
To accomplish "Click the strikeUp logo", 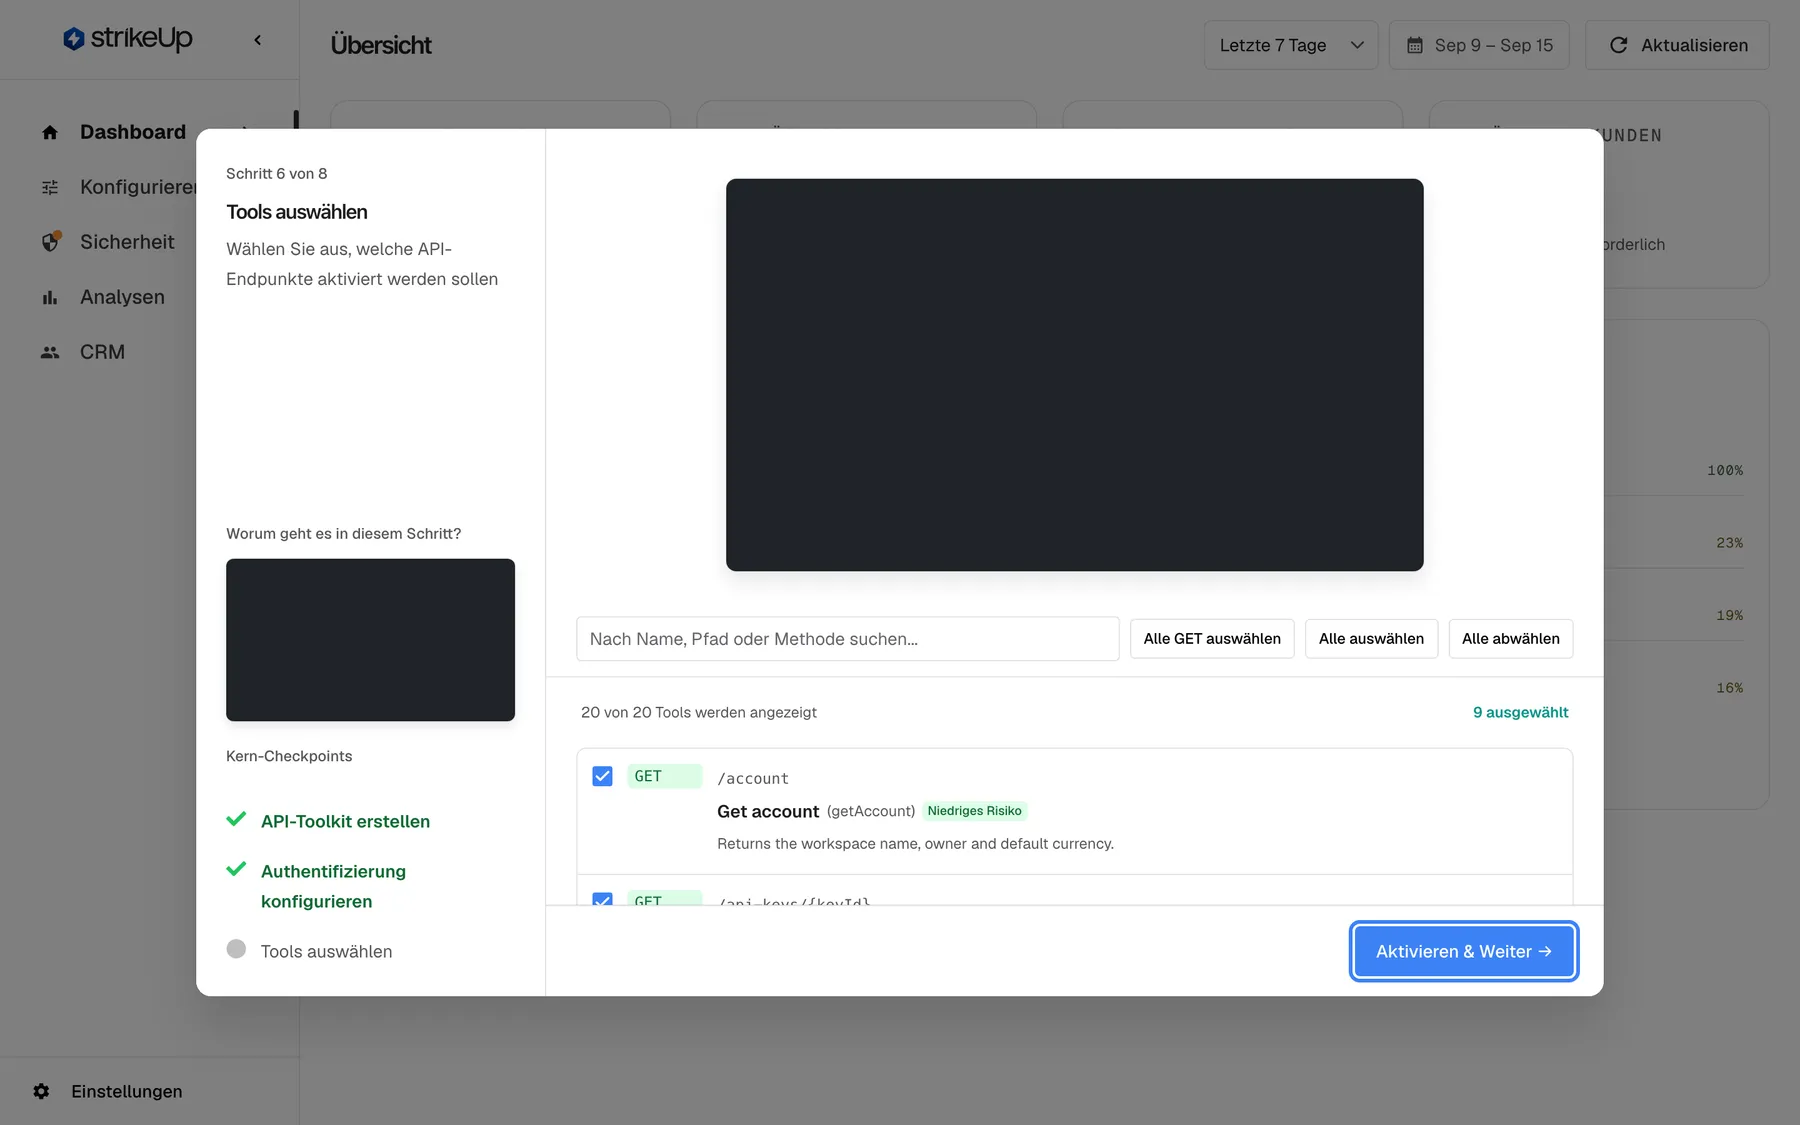I will [x=127, y=39].
